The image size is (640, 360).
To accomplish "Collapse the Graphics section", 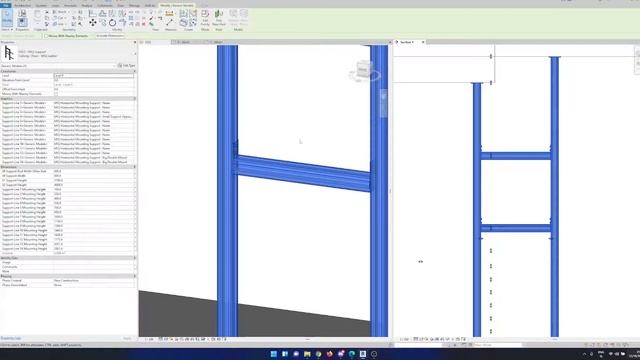I will 134,99.
